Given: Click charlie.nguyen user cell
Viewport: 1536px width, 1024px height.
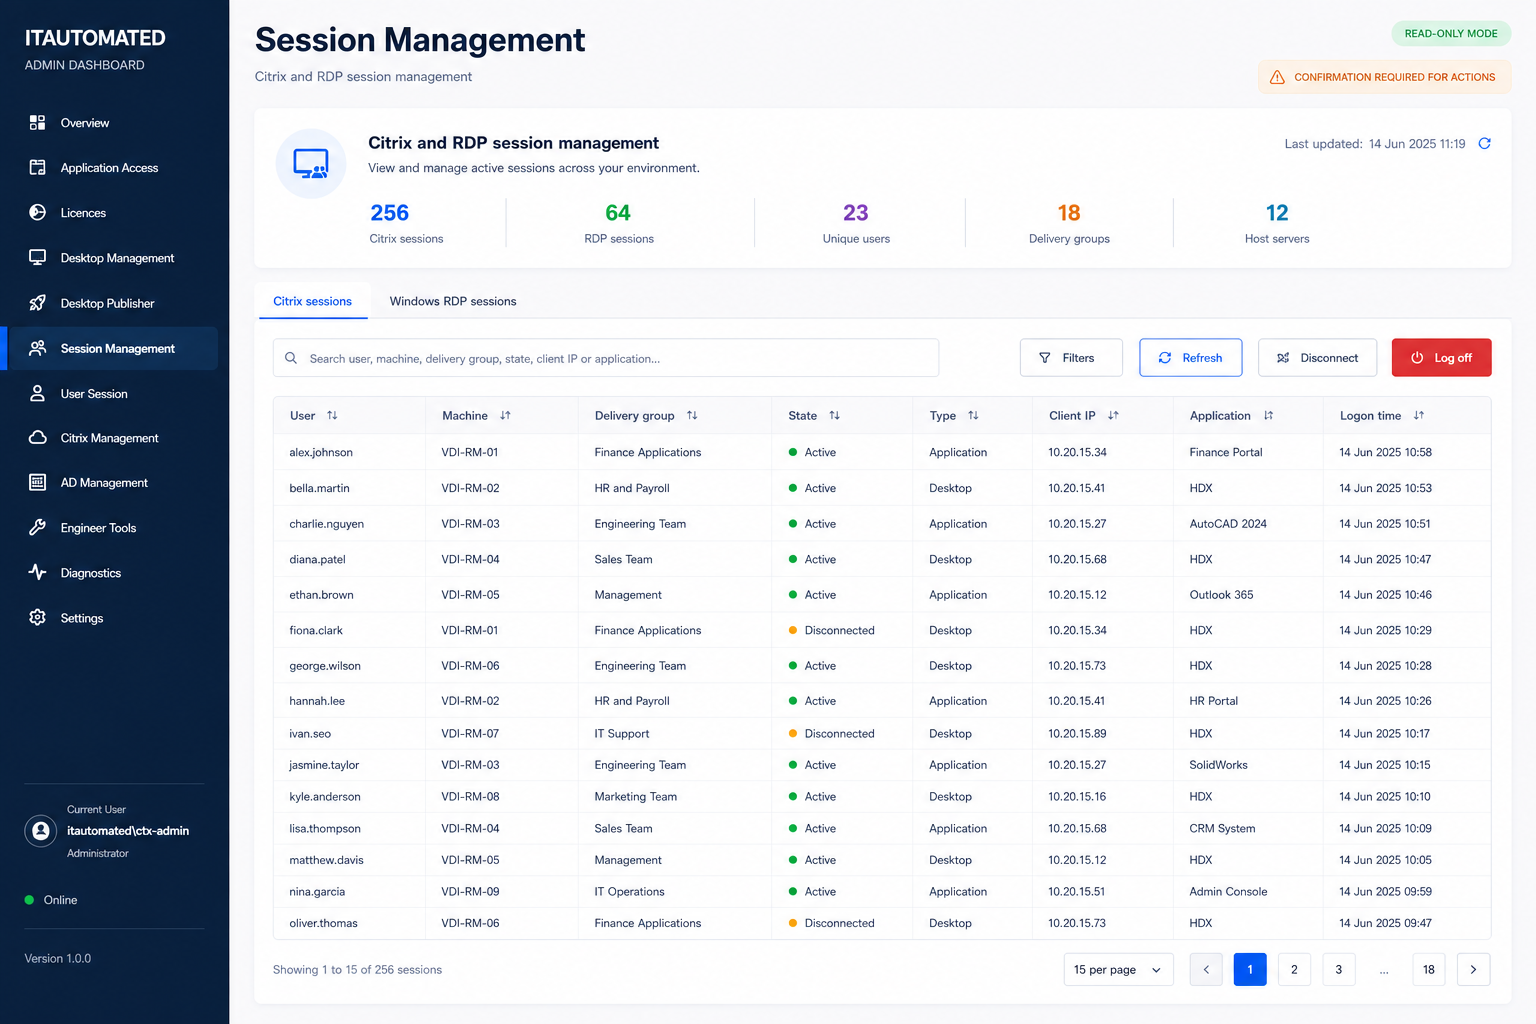Looking at the screenshot, I should 327,524.
